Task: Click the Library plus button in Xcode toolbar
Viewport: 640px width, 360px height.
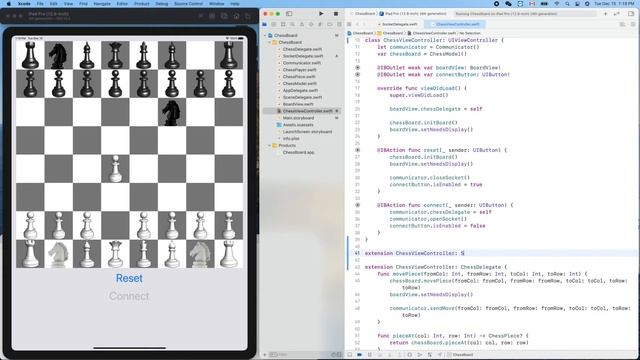Action: tap(605, 13)
